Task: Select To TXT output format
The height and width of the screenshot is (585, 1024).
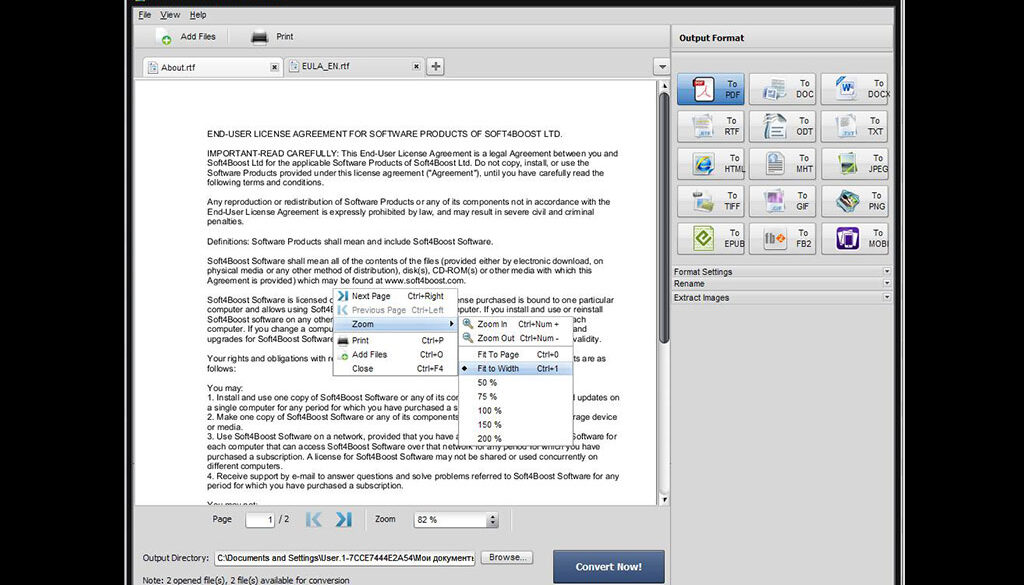Action: click(854, 126)
